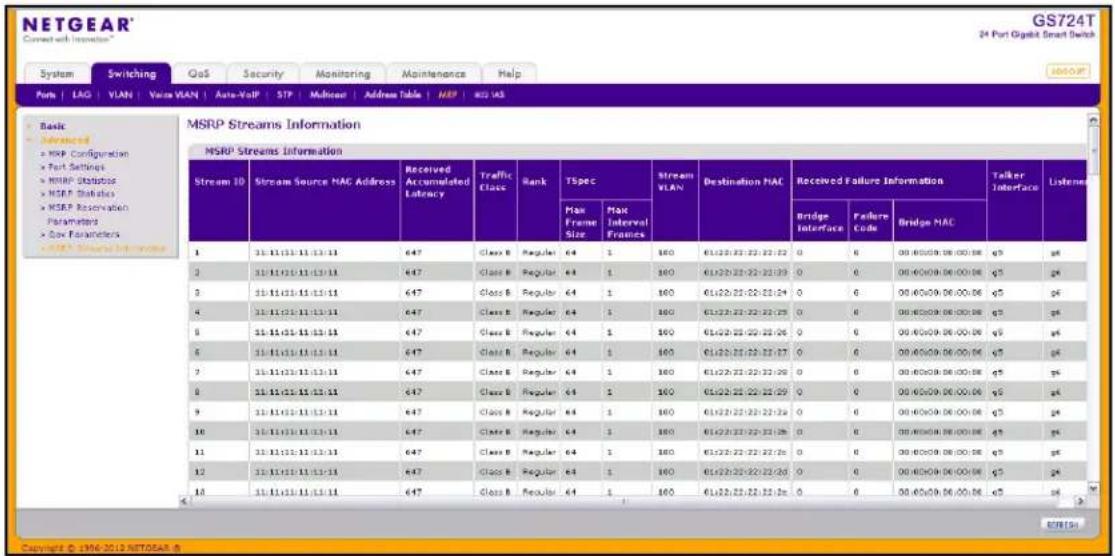The height and width of the screenshot is (556, 1115).
Task: Click destination MAC 01:22:22:22:22:27 cell
Action: coord(745,352)
